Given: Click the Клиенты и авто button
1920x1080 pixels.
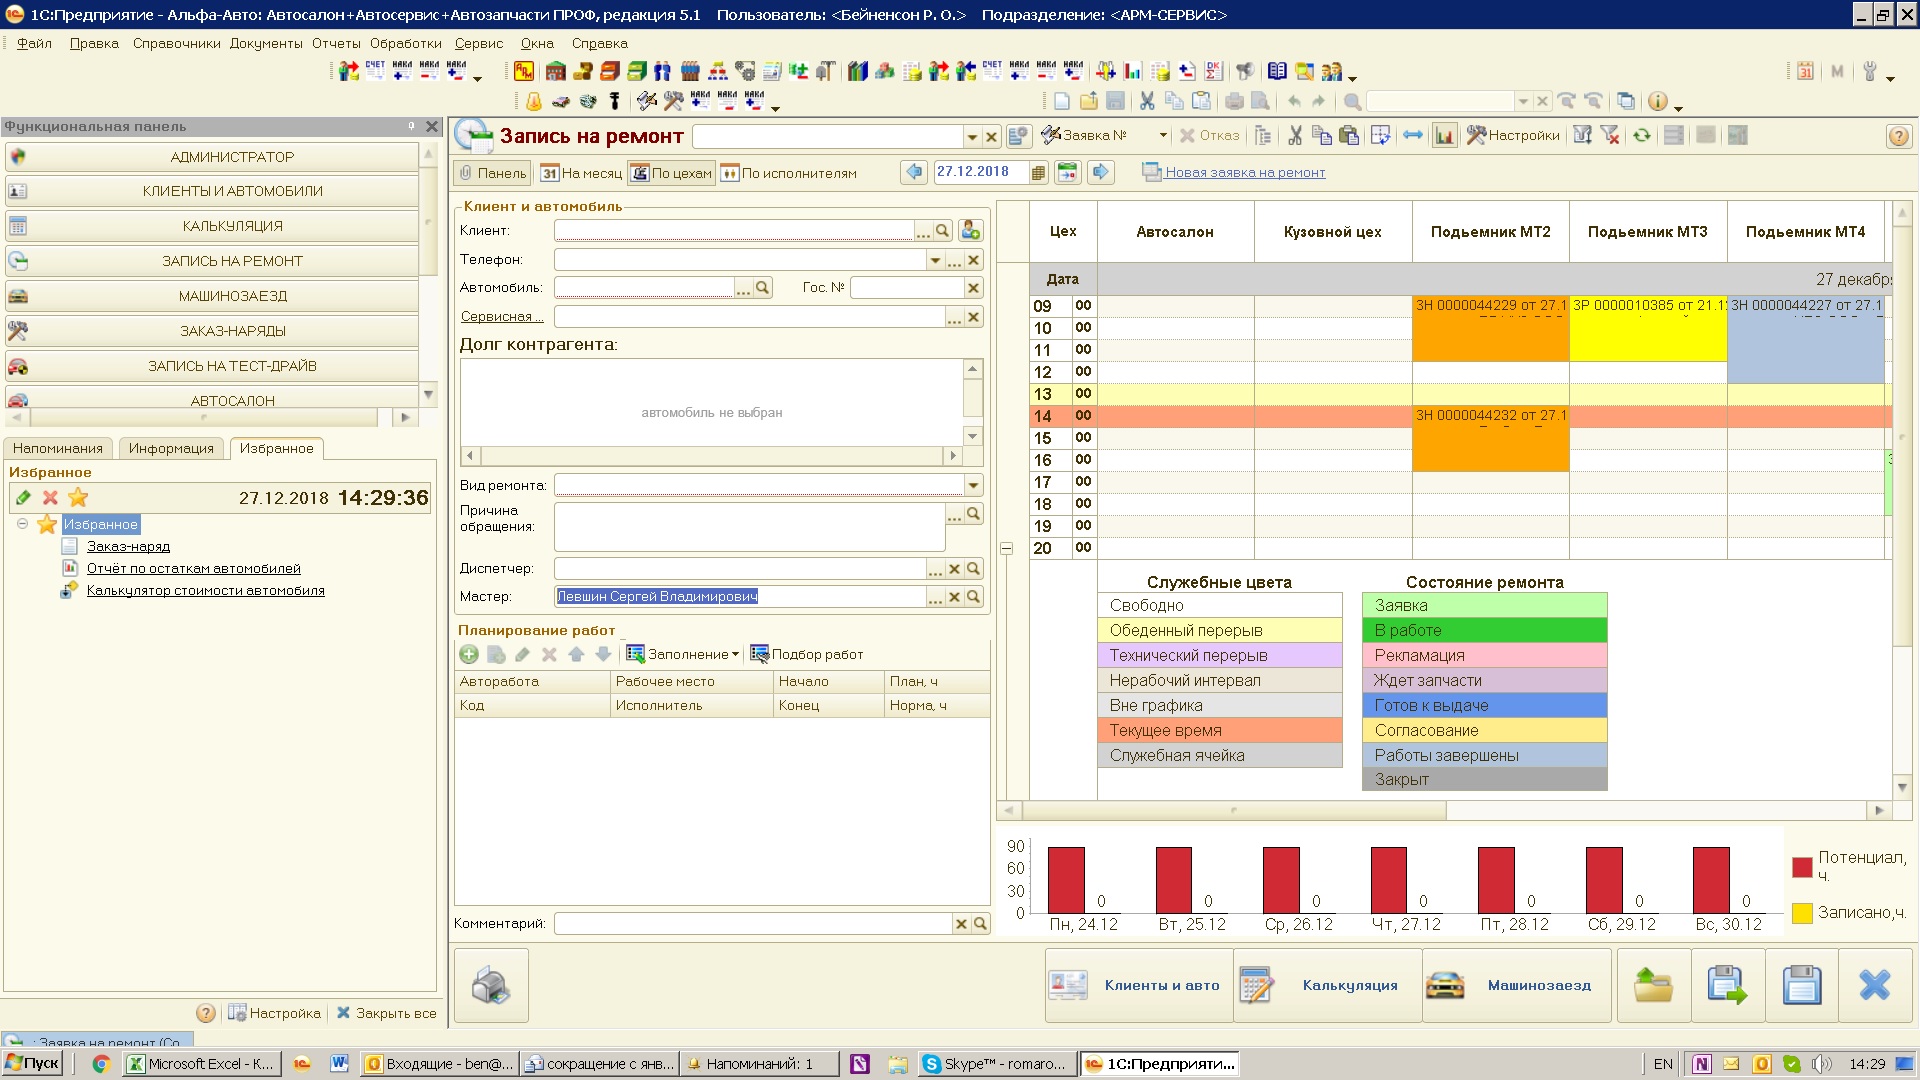Looking at the screenshot, I should click(x=1139, y=985).
